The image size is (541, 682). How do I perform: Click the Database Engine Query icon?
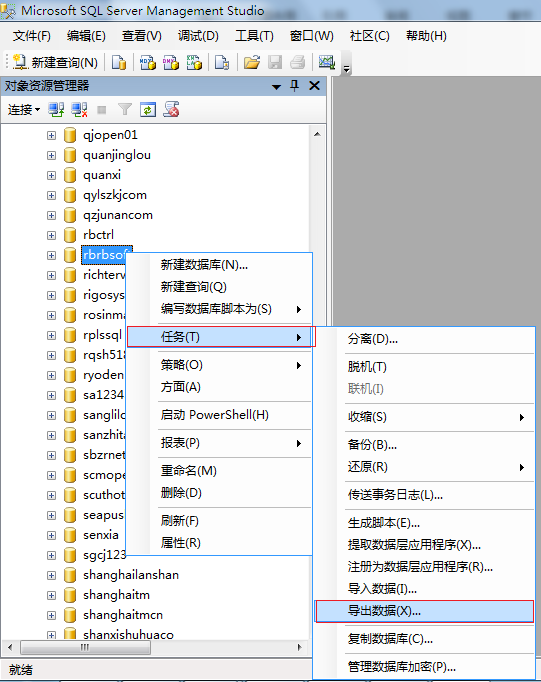point(118,63)
